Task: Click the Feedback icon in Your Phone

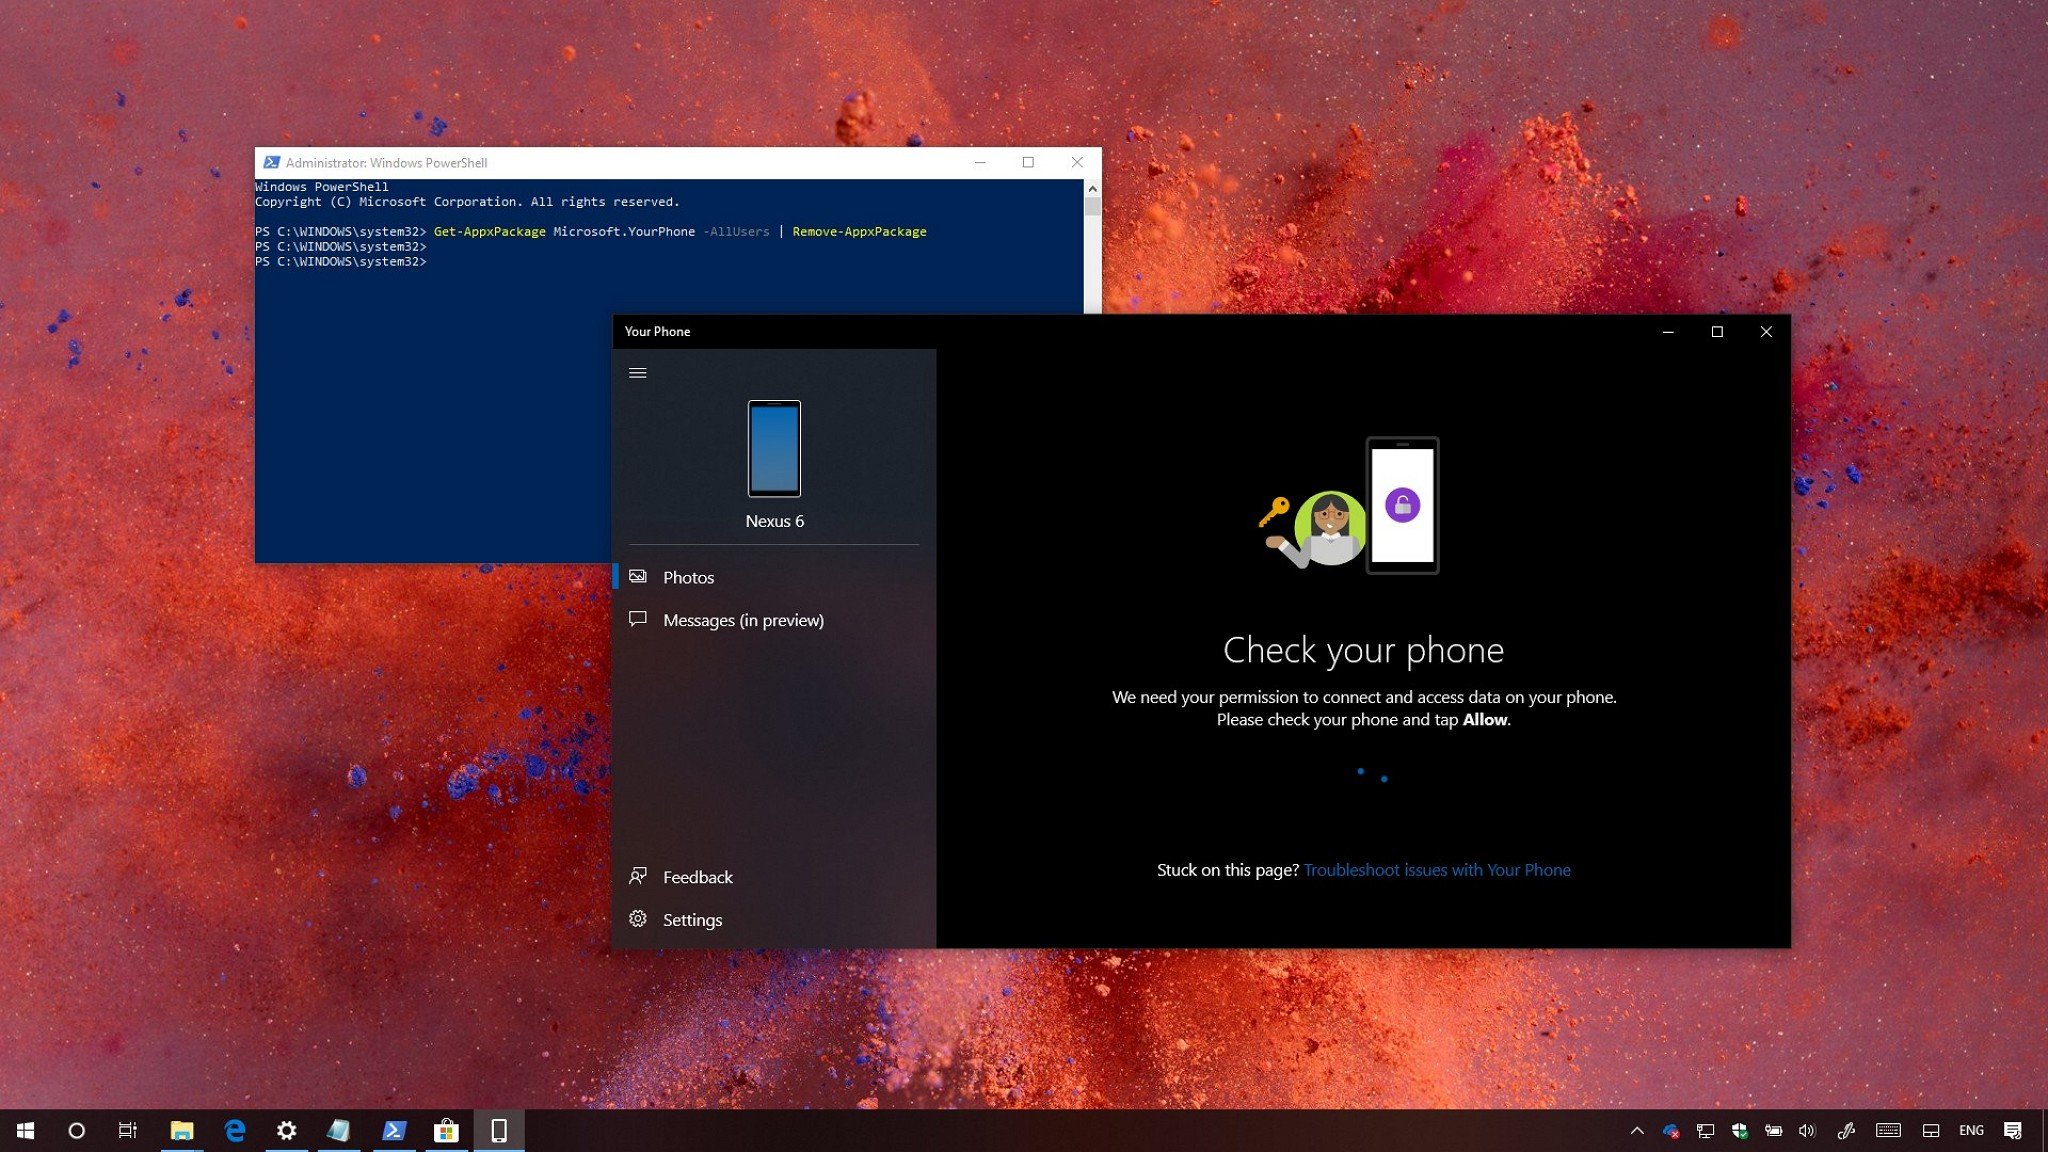Action: tap(639, 875)
